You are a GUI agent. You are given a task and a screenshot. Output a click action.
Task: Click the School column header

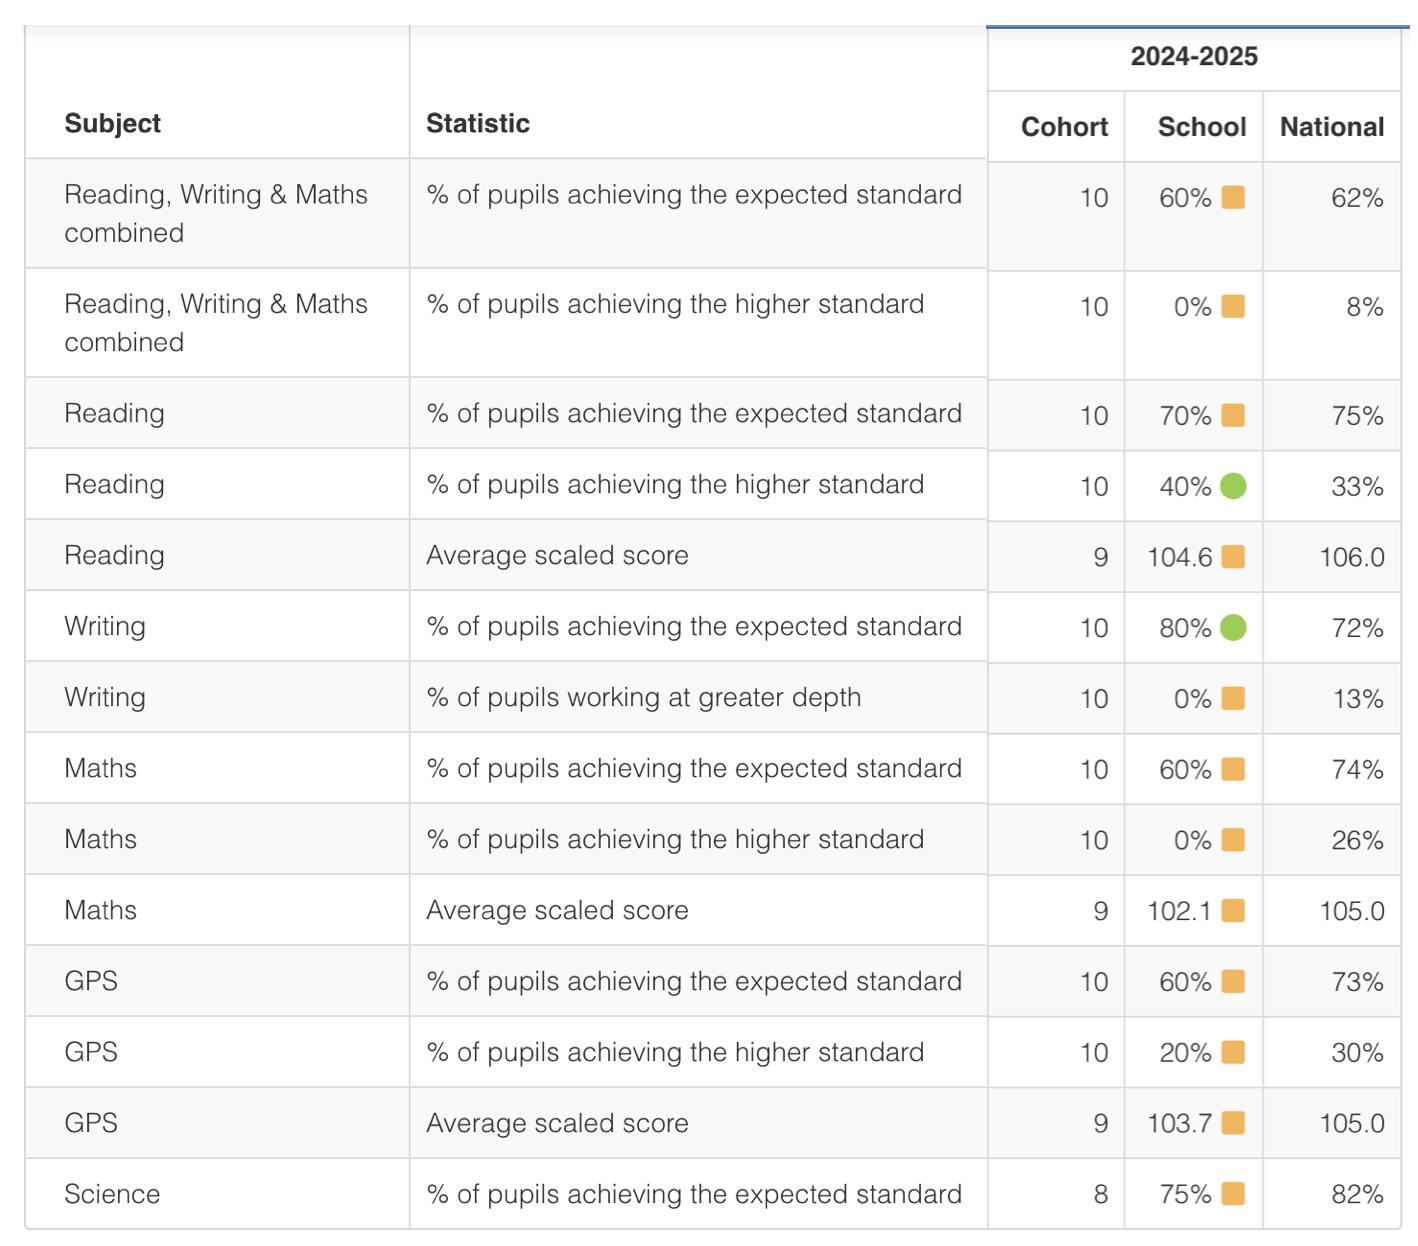click(1202, 127)
